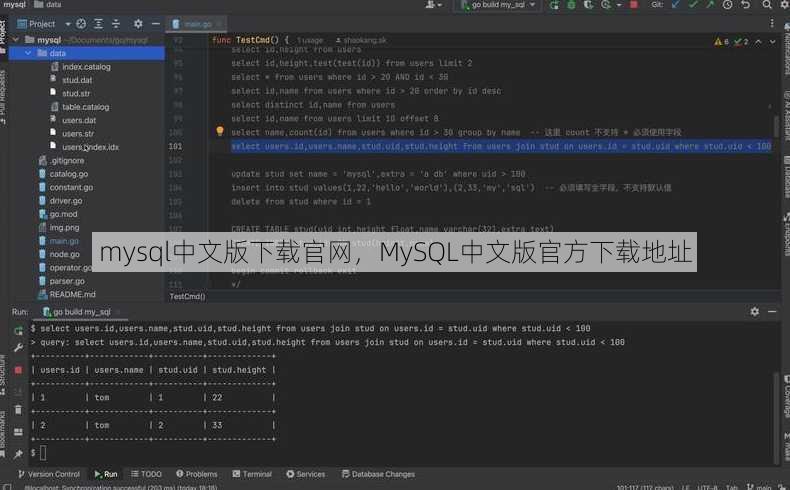Clear output with the trash icon

(18, 409)
